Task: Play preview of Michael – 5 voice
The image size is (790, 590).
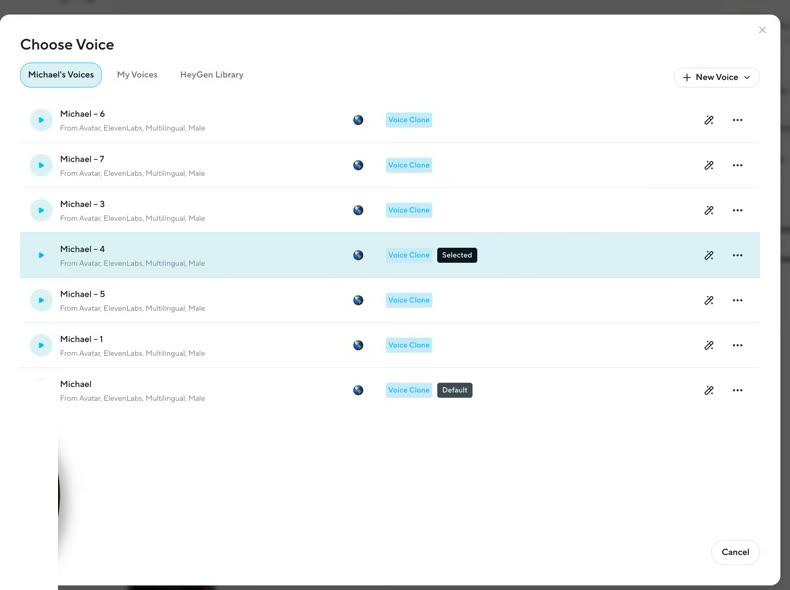Action: (x=41, y=300)
